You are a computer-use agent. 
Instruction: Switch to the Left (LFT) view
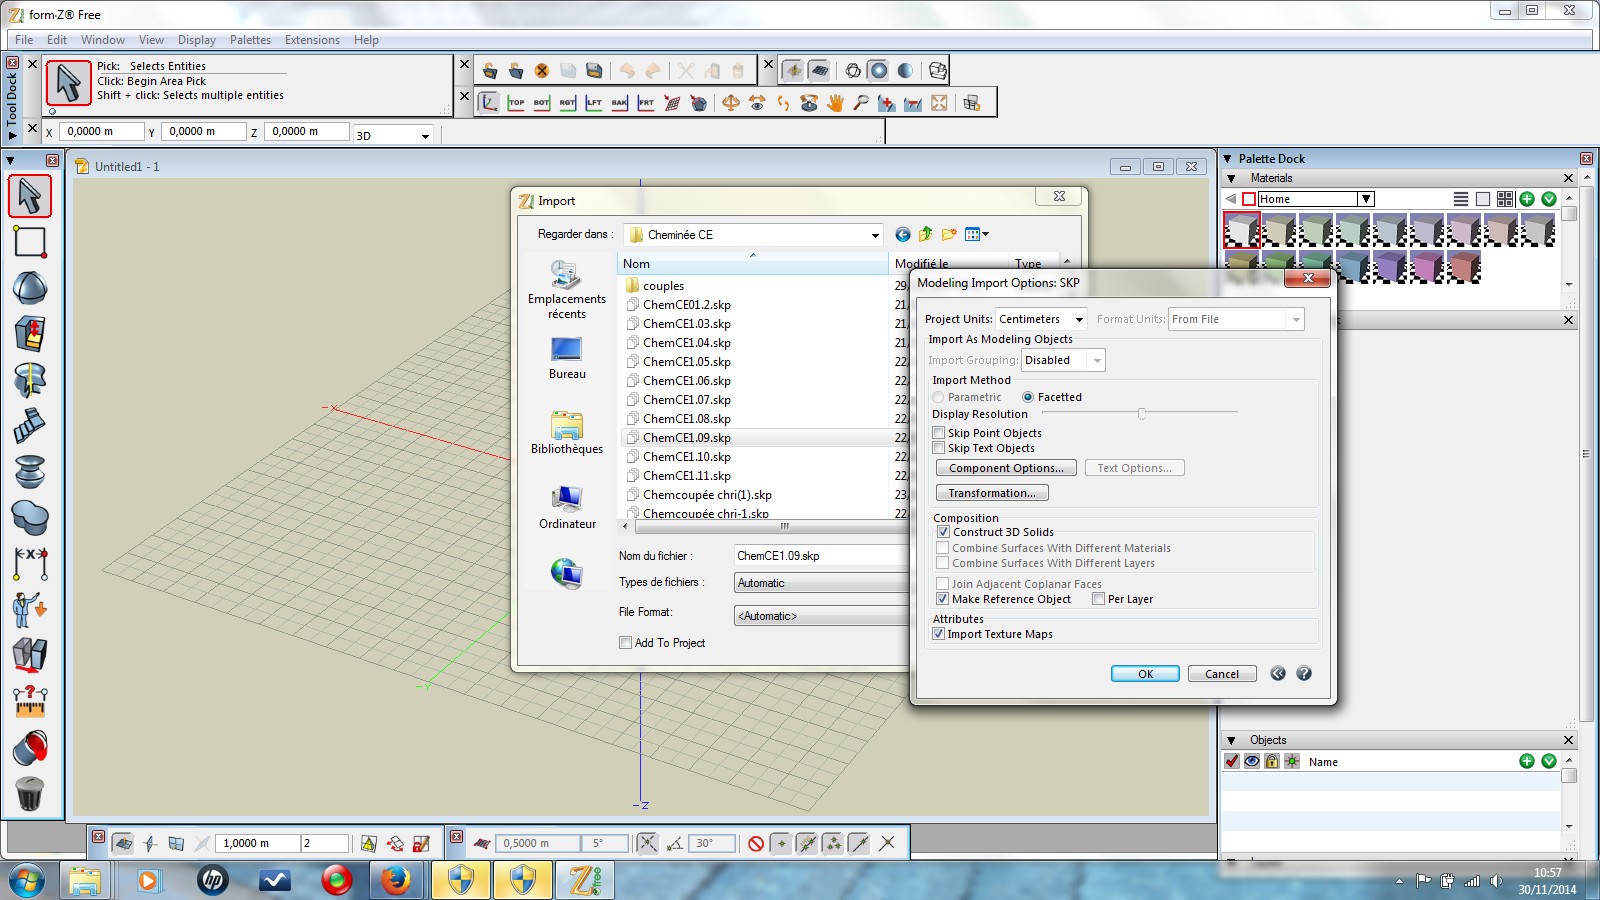click(x=594, y=103)
